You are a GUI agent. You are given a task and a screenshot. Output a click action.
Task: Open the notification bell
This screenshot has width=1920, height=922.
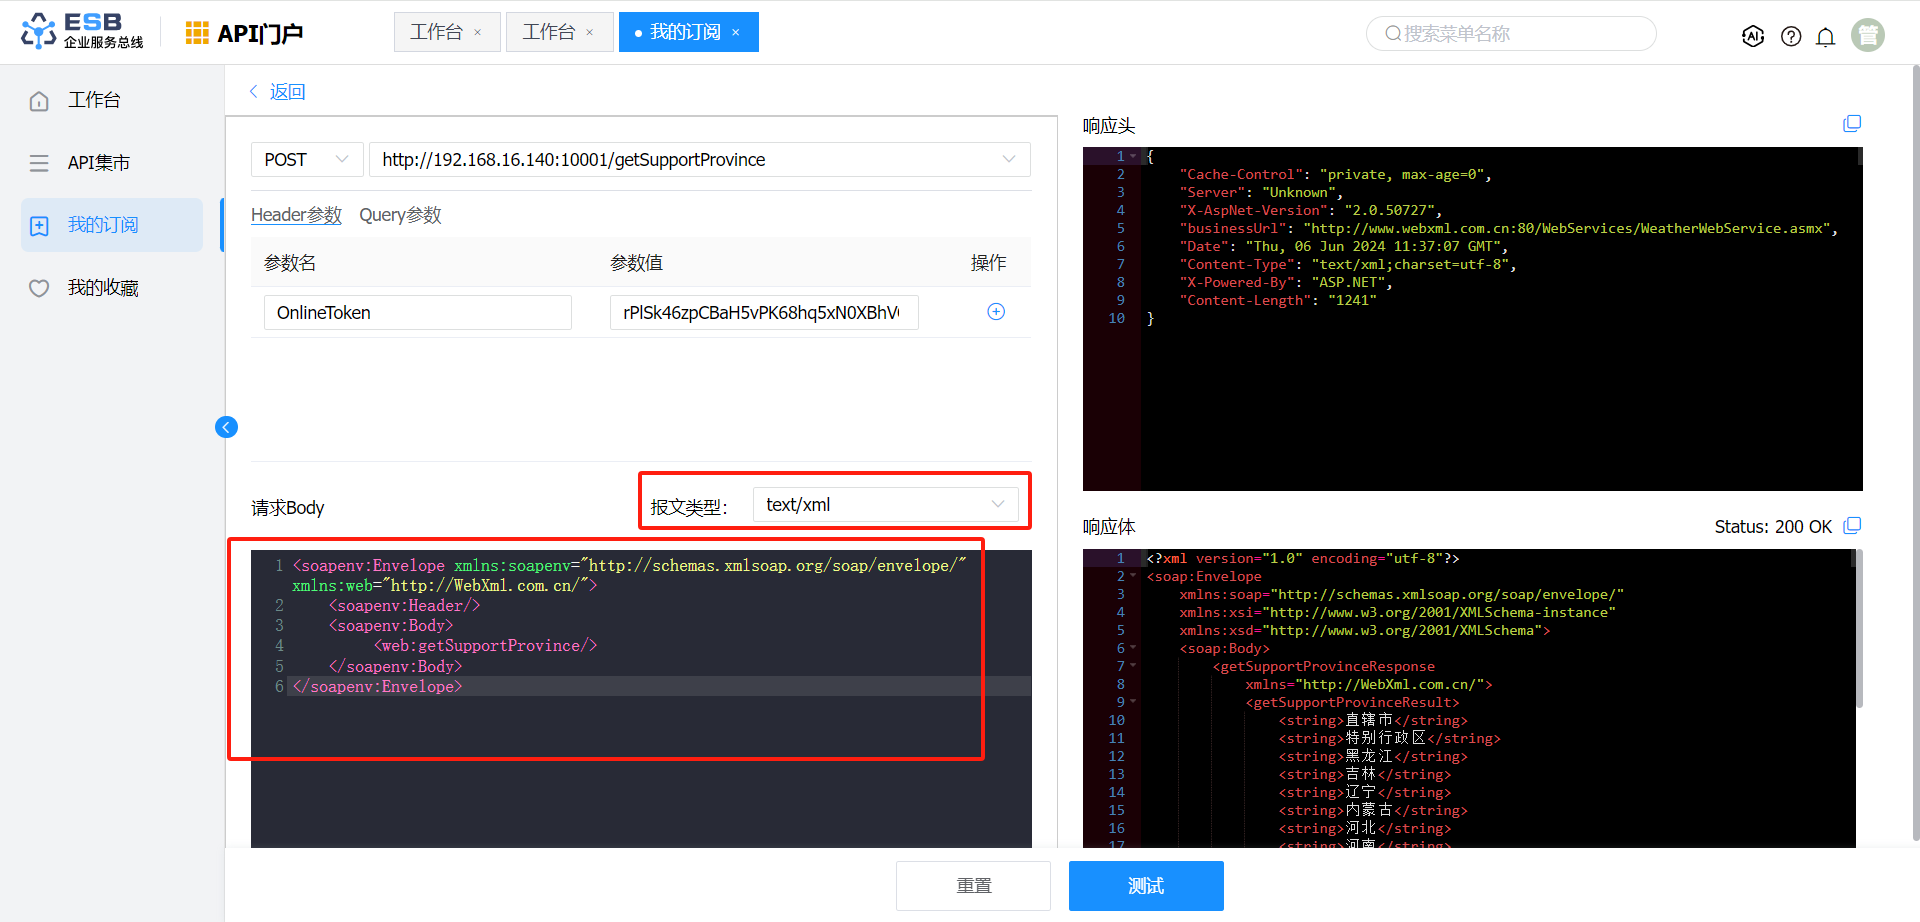point(1825,37)
